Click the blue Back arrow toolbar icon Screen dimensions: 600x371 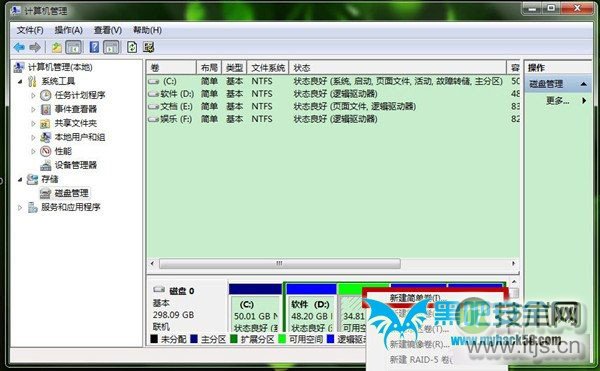click(19, 47)
